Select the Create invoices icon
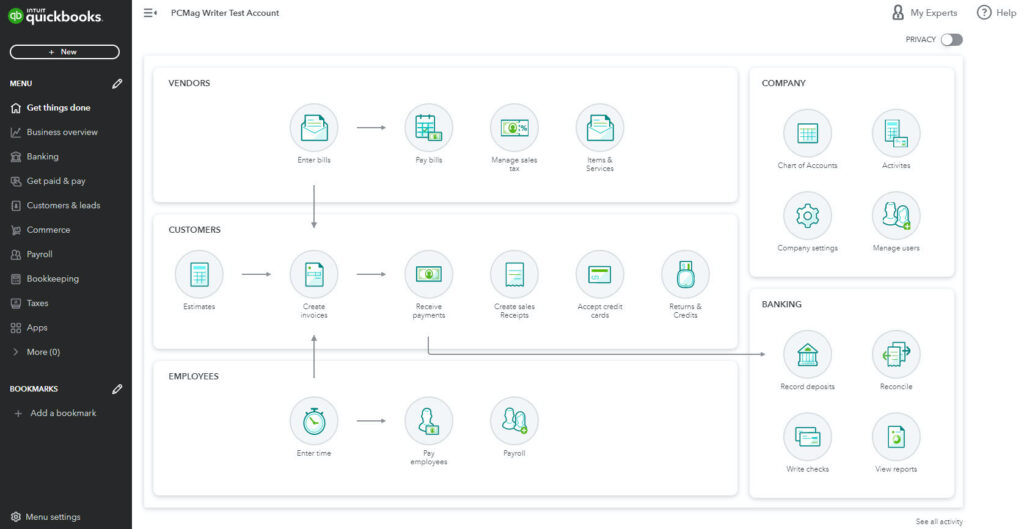1024x529 pixels. tap(314, 274)
